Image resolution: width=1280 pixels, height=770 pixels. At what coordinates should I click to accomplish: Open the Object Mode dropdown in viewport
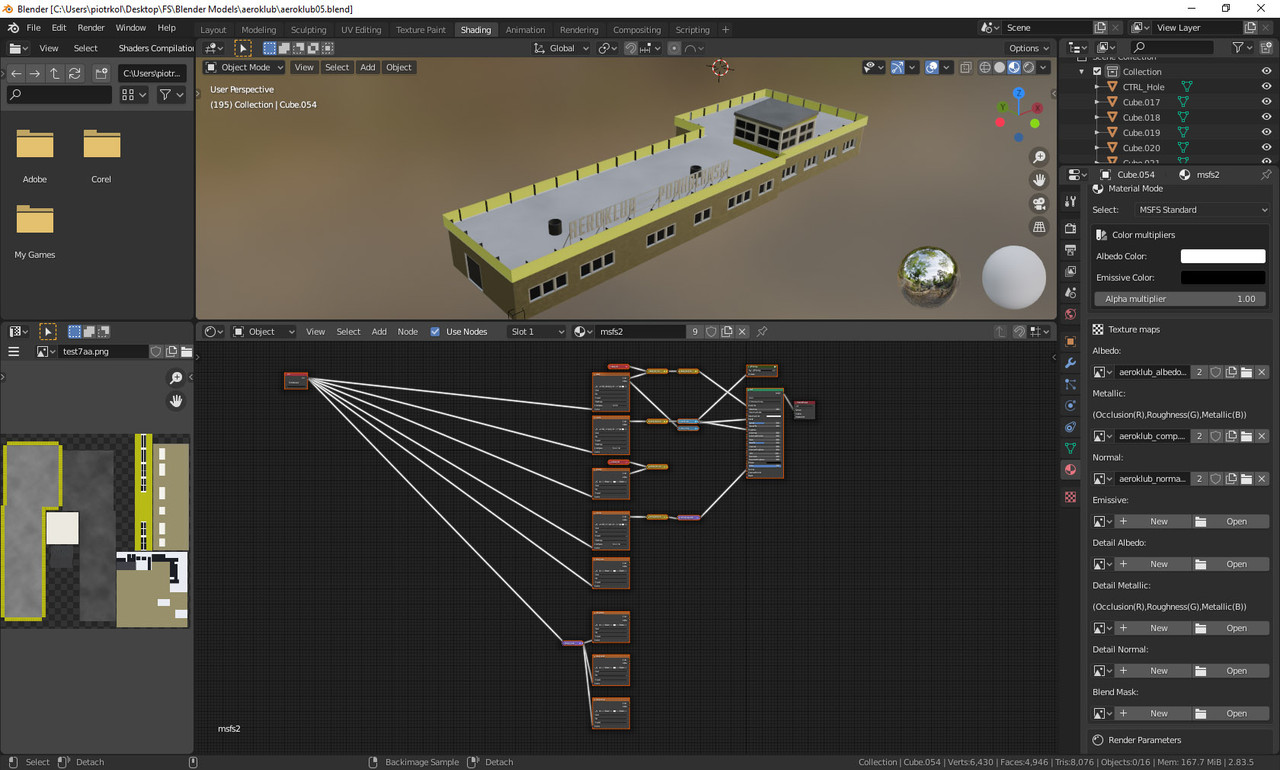[x=245, y=68]
